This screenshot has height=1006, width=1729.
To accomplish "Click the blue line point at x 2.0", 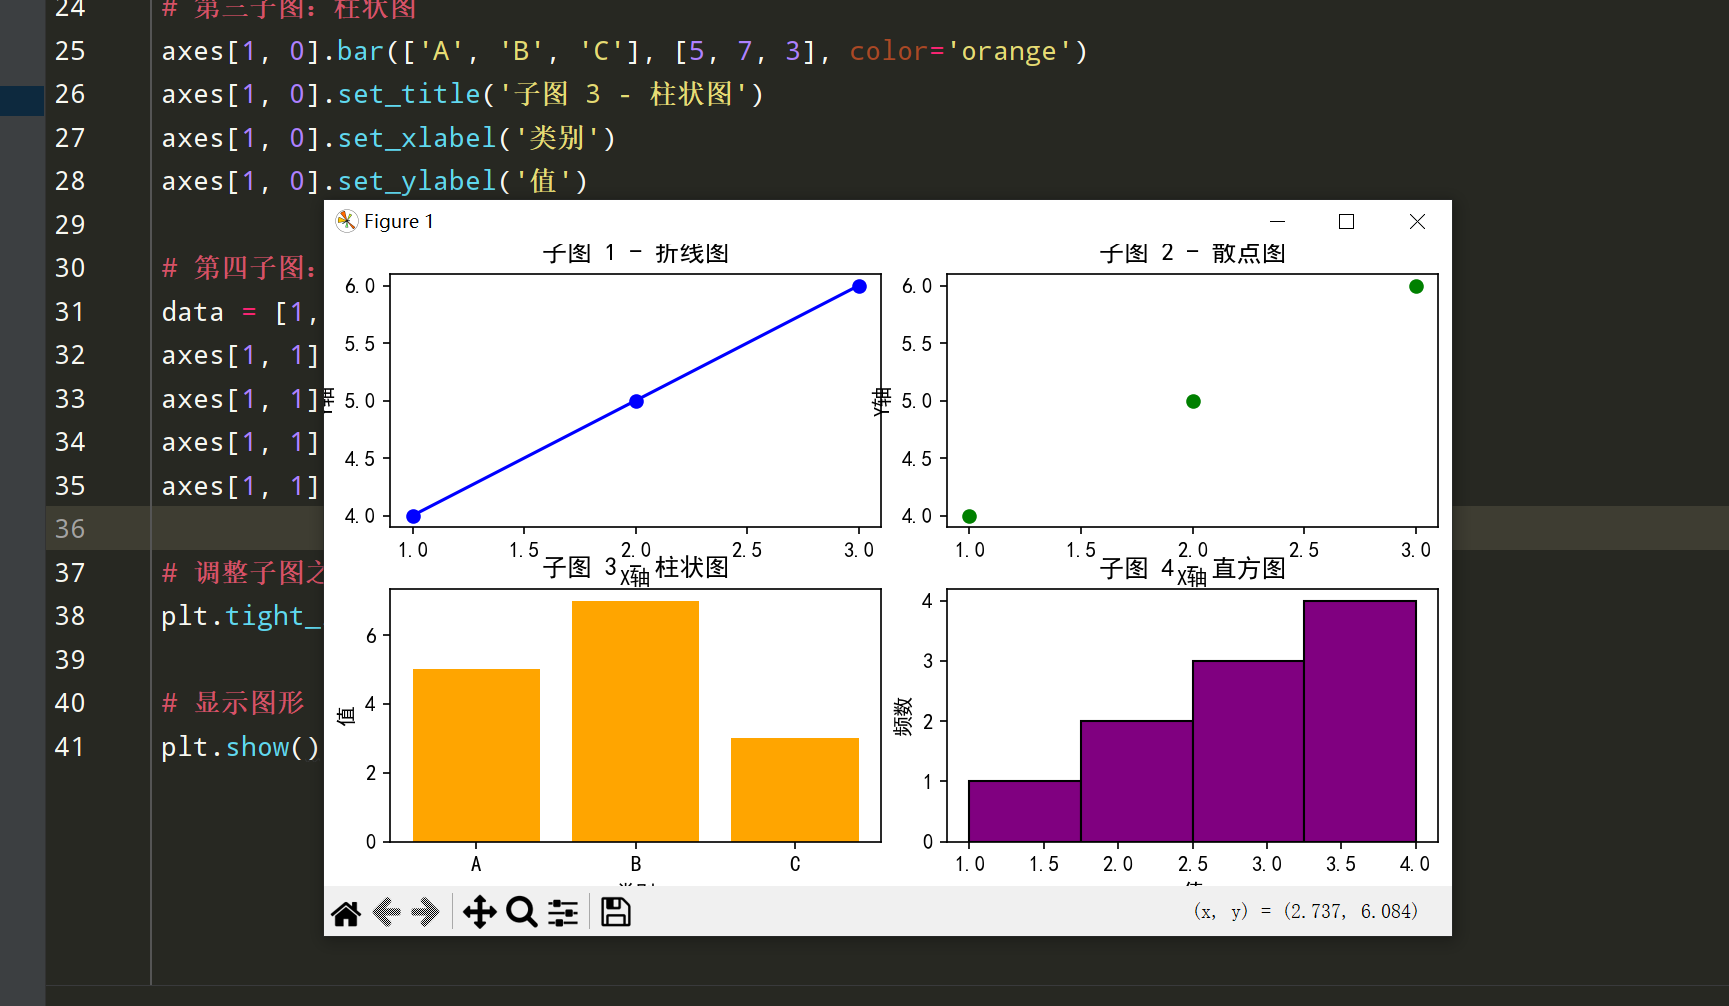I will coord(636,401).
